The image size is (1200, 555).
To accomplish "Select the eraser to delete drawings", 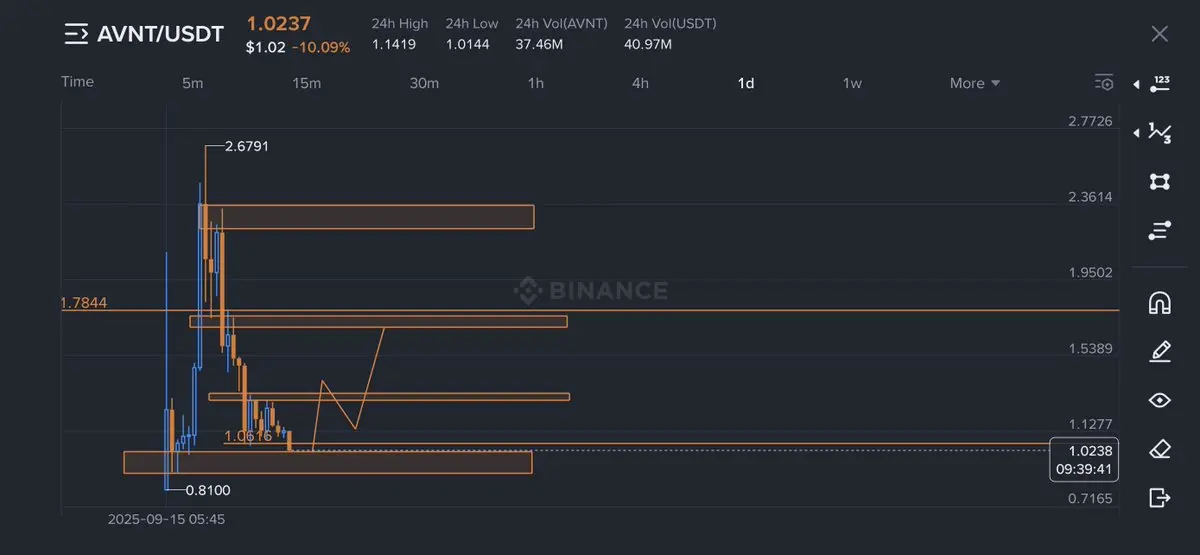I will pos(1160,449).
